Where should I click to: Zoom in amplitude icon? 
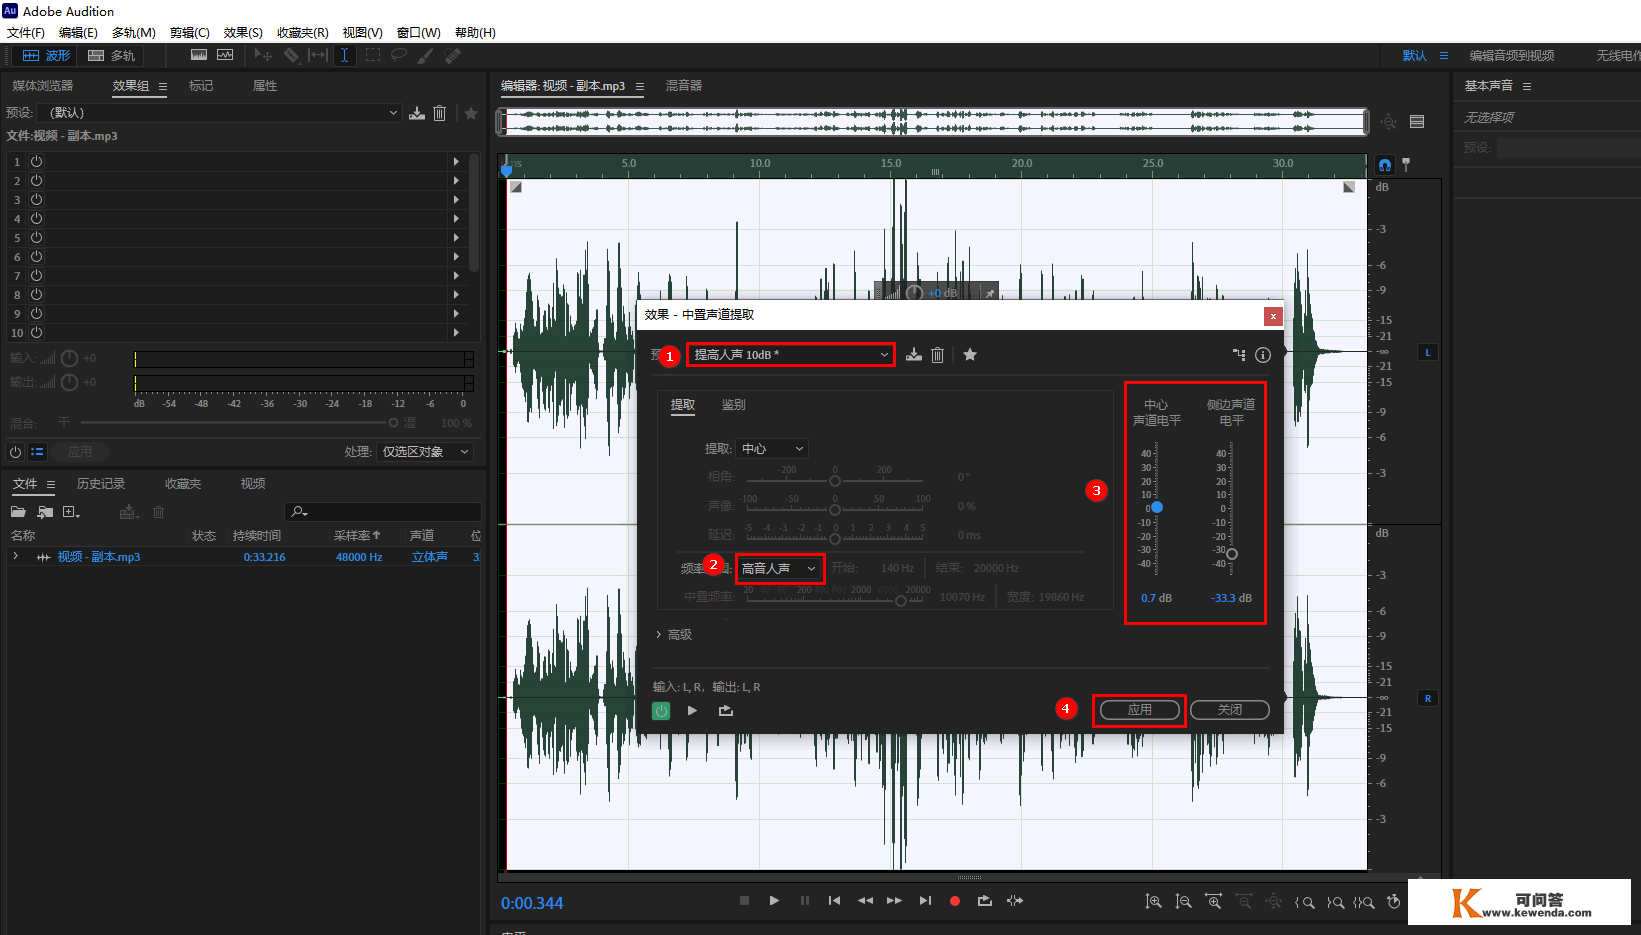(x=1153, y=902)
